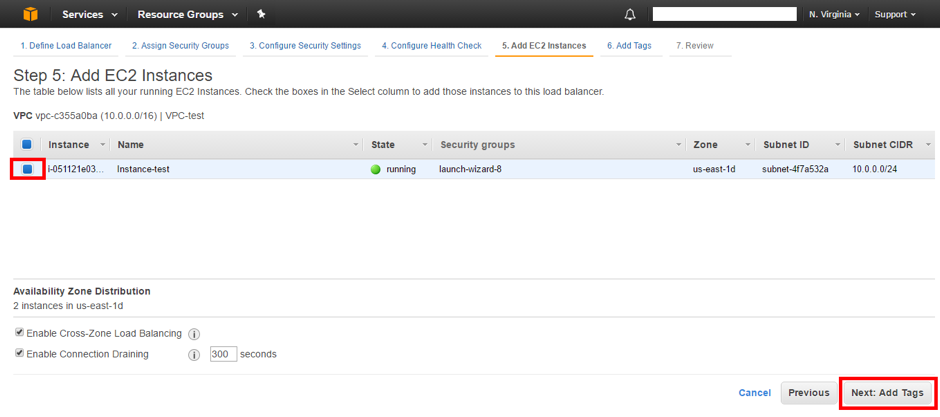Show info for Connection Draining
Image resolution: width=940 pixels, height=417 pixels.
click(x=194, y=355)
